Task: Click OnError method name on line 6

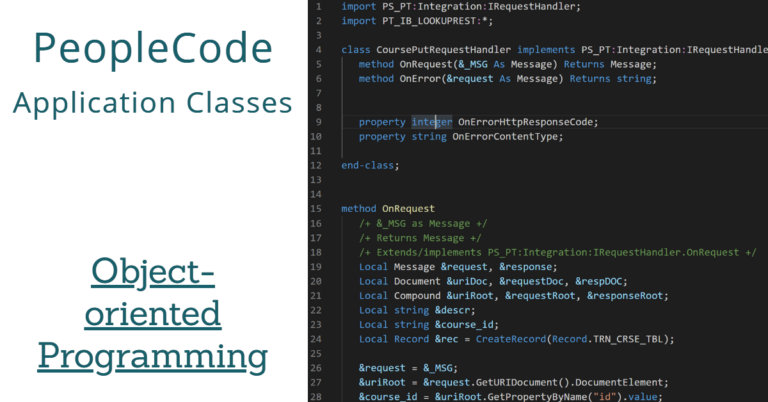Action: (420, 79)
